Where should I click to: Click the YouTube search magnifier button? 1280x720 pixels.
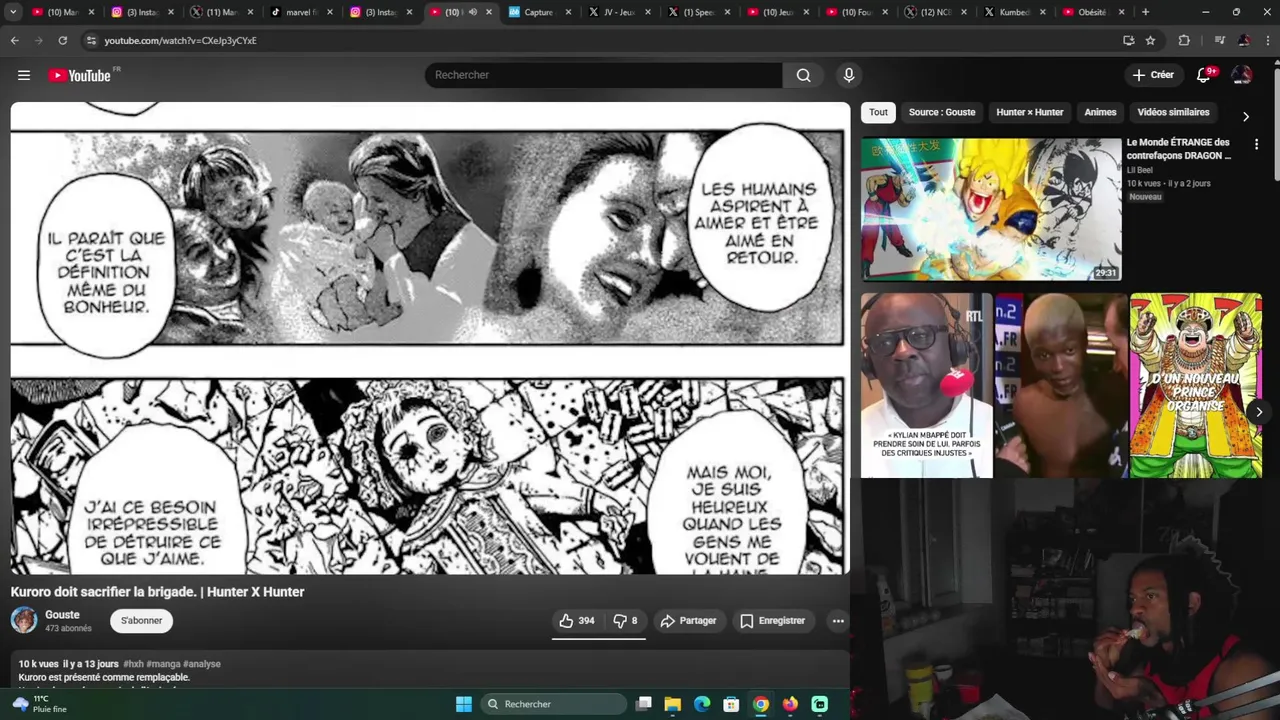(x=803, y=75)
